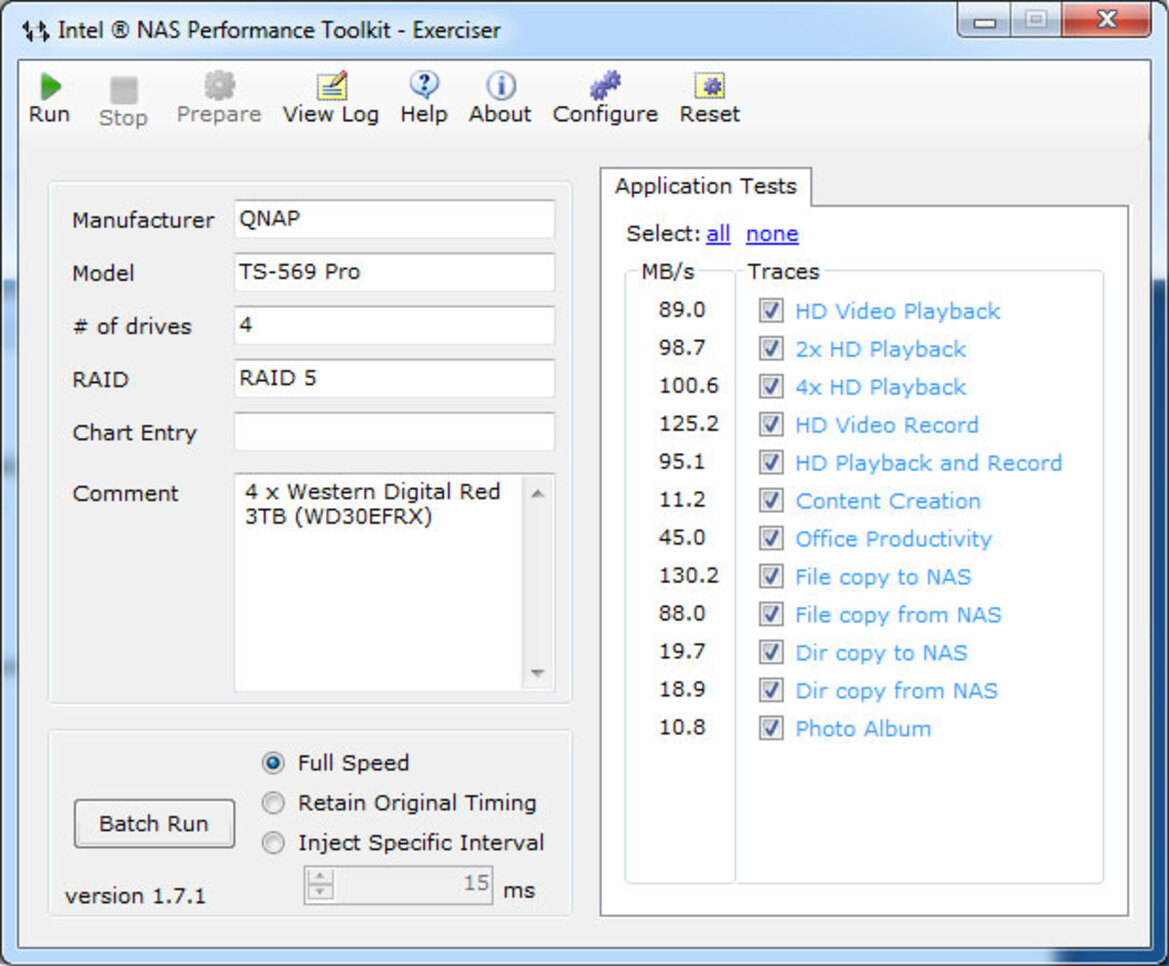This screenshot has height=966, width=1169.
Task: Open the About info icon
Action: tap(501, 86)
